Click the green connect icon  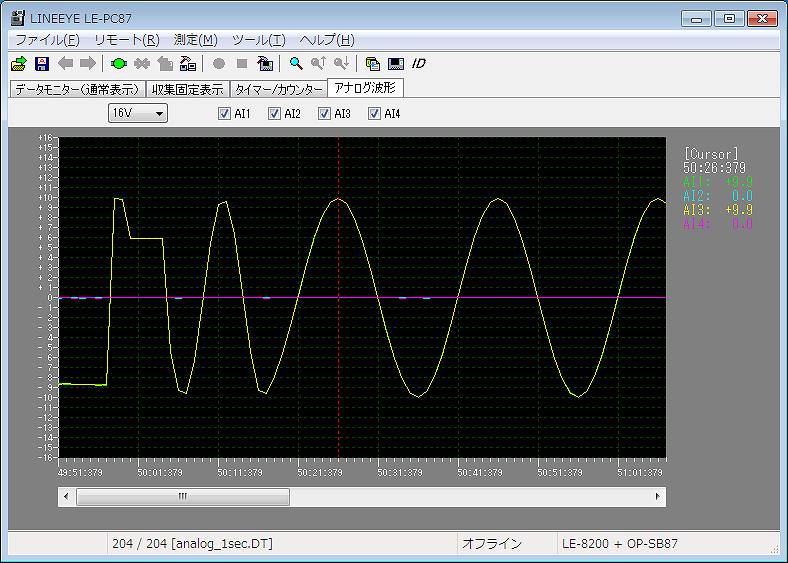coord(119,63)
